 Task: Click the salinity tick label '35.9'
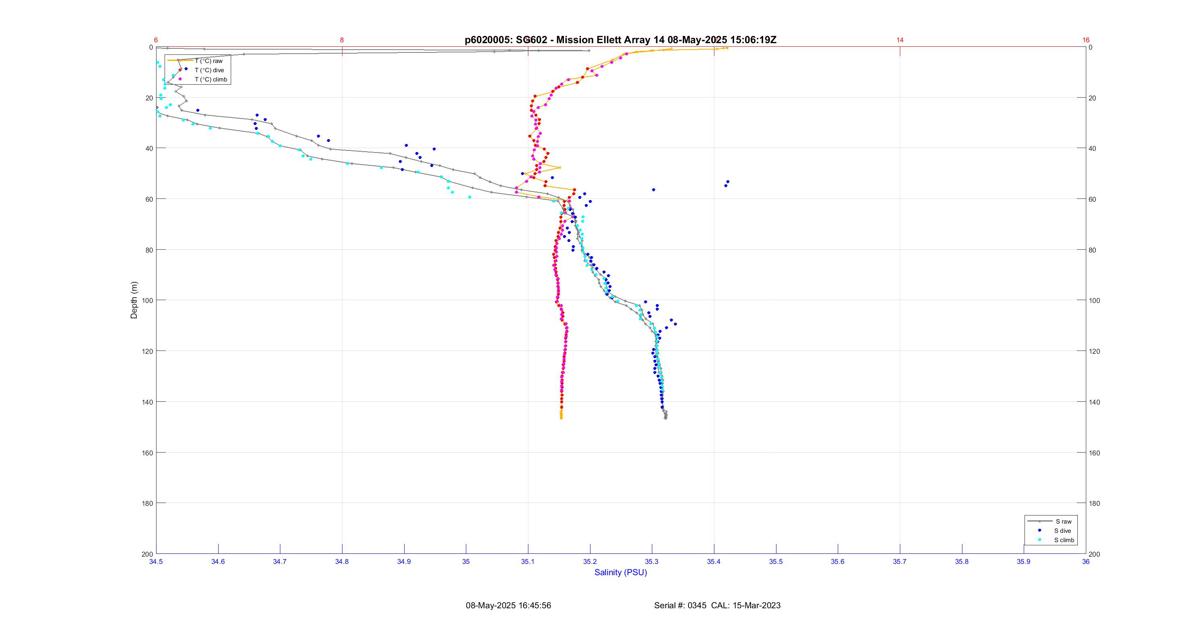[x=1024, y=562]
